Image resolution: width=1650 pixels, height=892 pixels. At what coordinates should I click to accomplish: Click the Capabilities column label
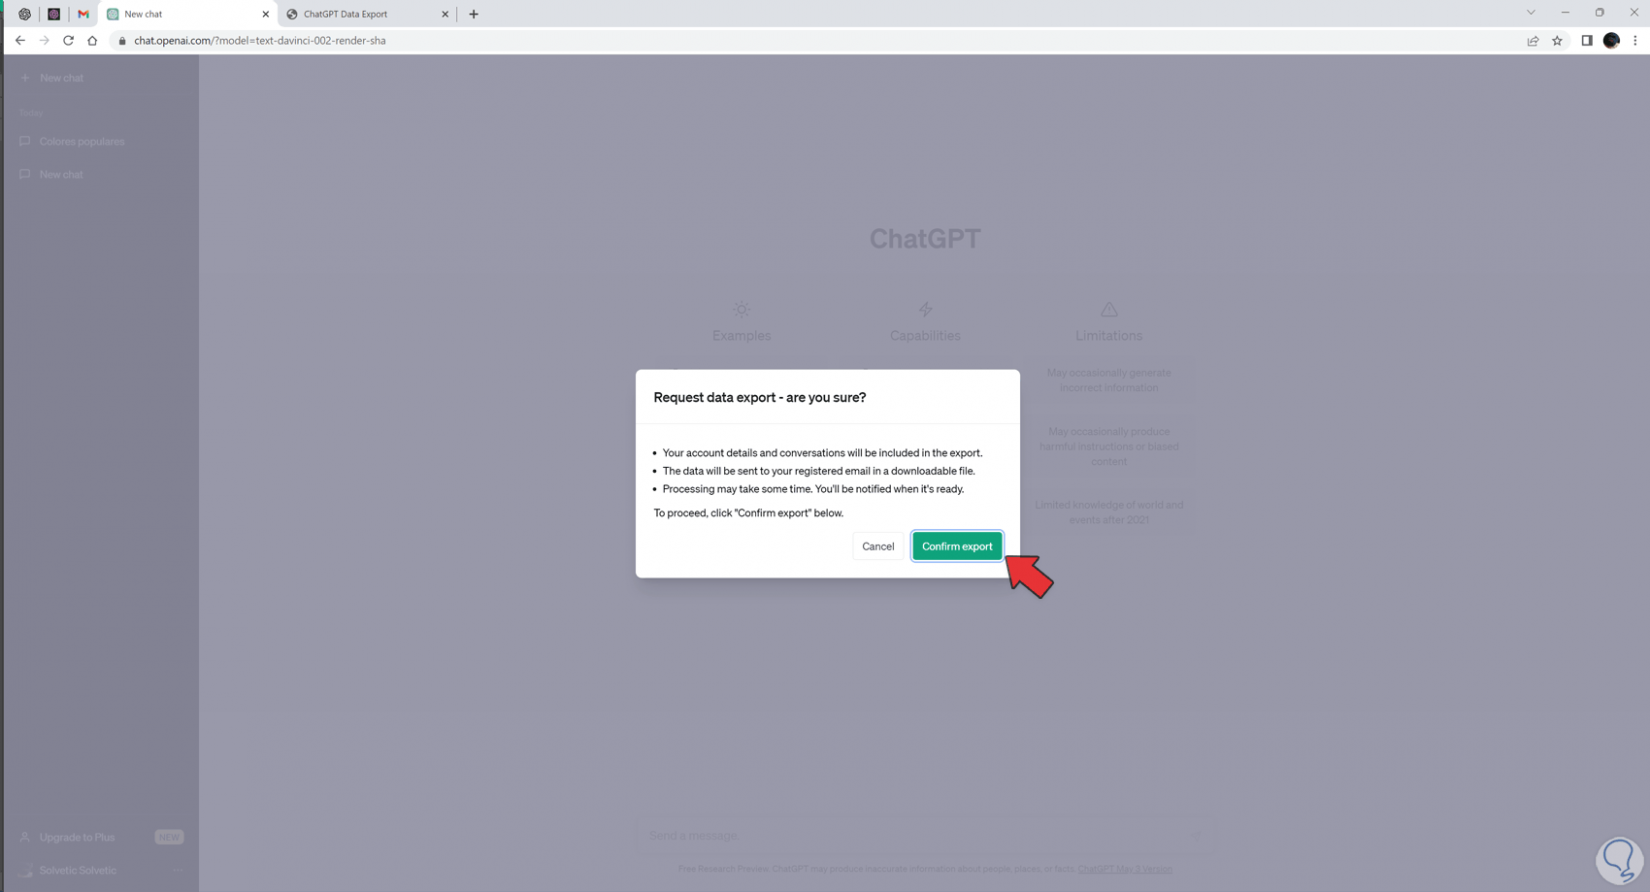[x=925, y=336]
